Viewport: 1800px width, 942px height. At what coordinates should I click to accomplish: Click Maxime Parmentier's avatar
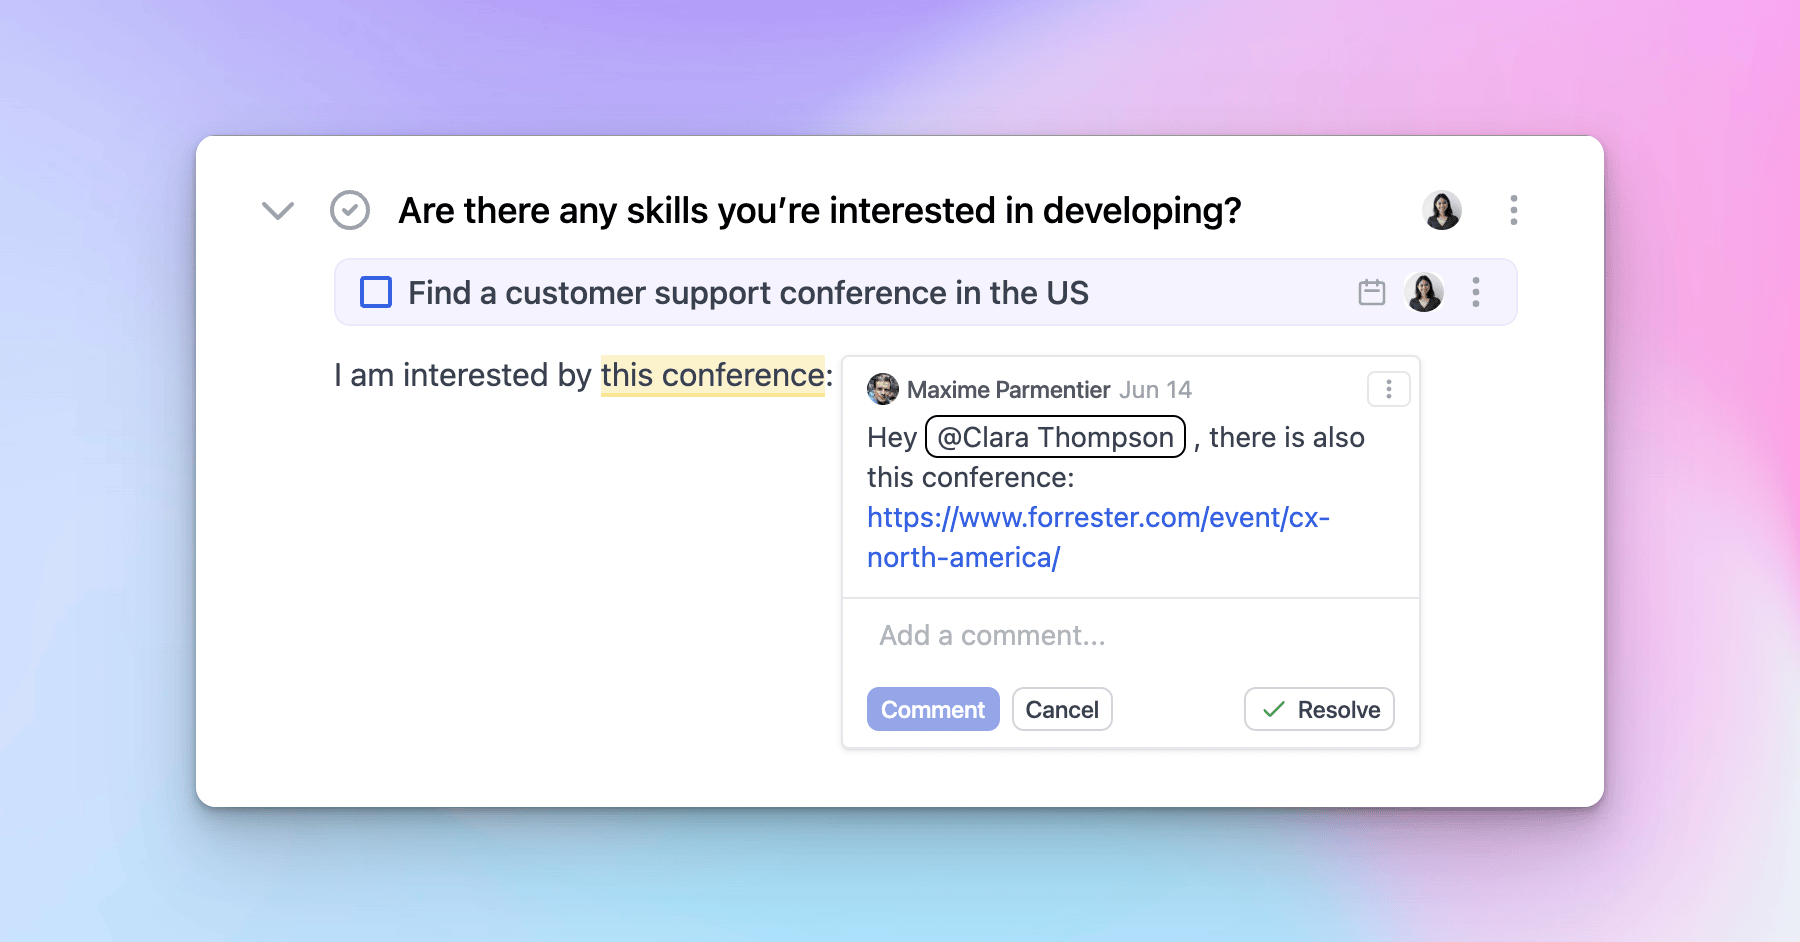pos(883,389)
